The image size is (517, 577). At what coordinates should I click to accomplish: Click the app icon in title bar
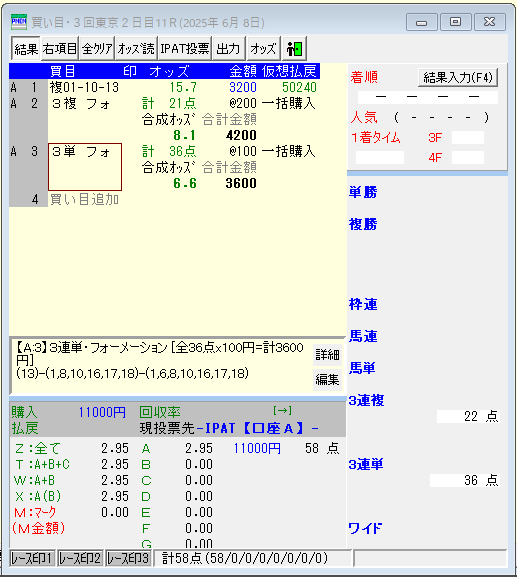click(19, 22)
